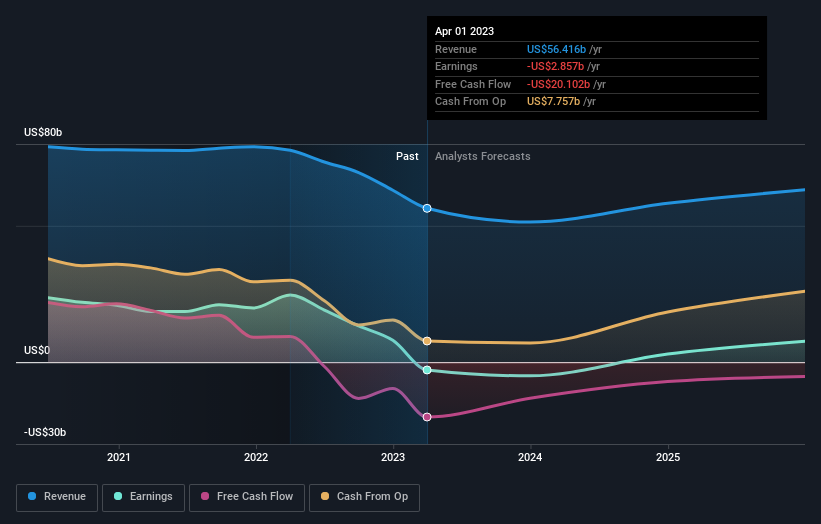Click the -US$2.857b earnings value in tooltip
Image resolution: width=821 pixels, height=524 pixels.
[x=555, y=66]
